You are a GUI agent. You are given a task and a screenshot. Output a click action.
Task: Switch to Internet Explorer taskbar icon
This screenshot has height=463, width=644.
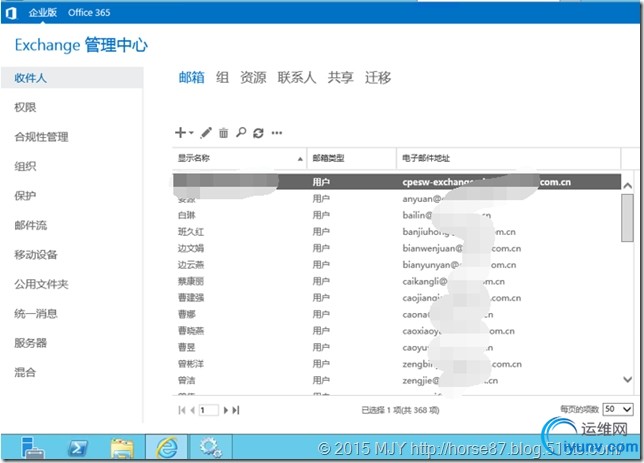click(167, 447)
